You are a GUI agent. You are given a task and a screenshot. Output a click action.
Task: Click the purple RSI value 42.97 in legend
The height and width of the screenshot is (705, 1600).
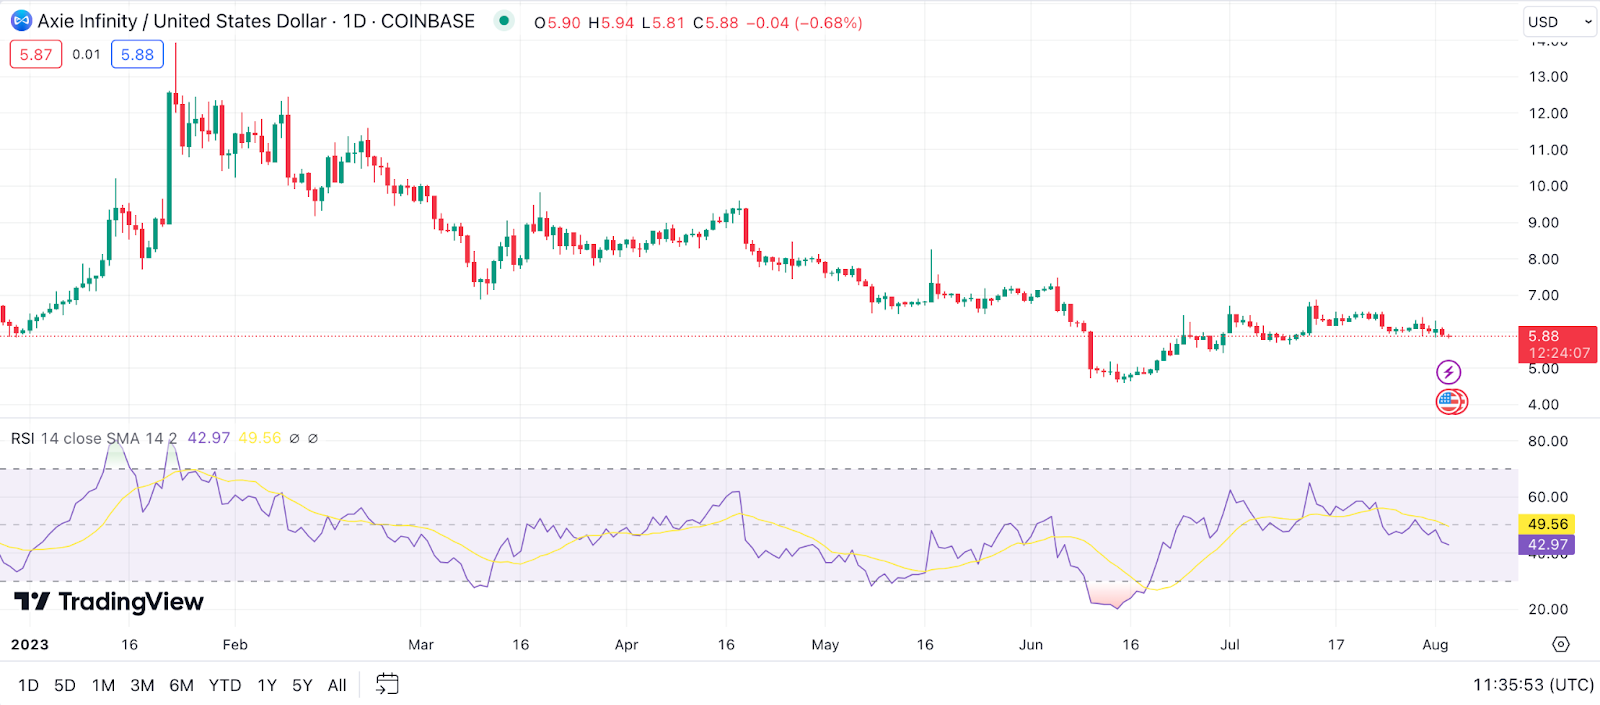coord(209,438)
